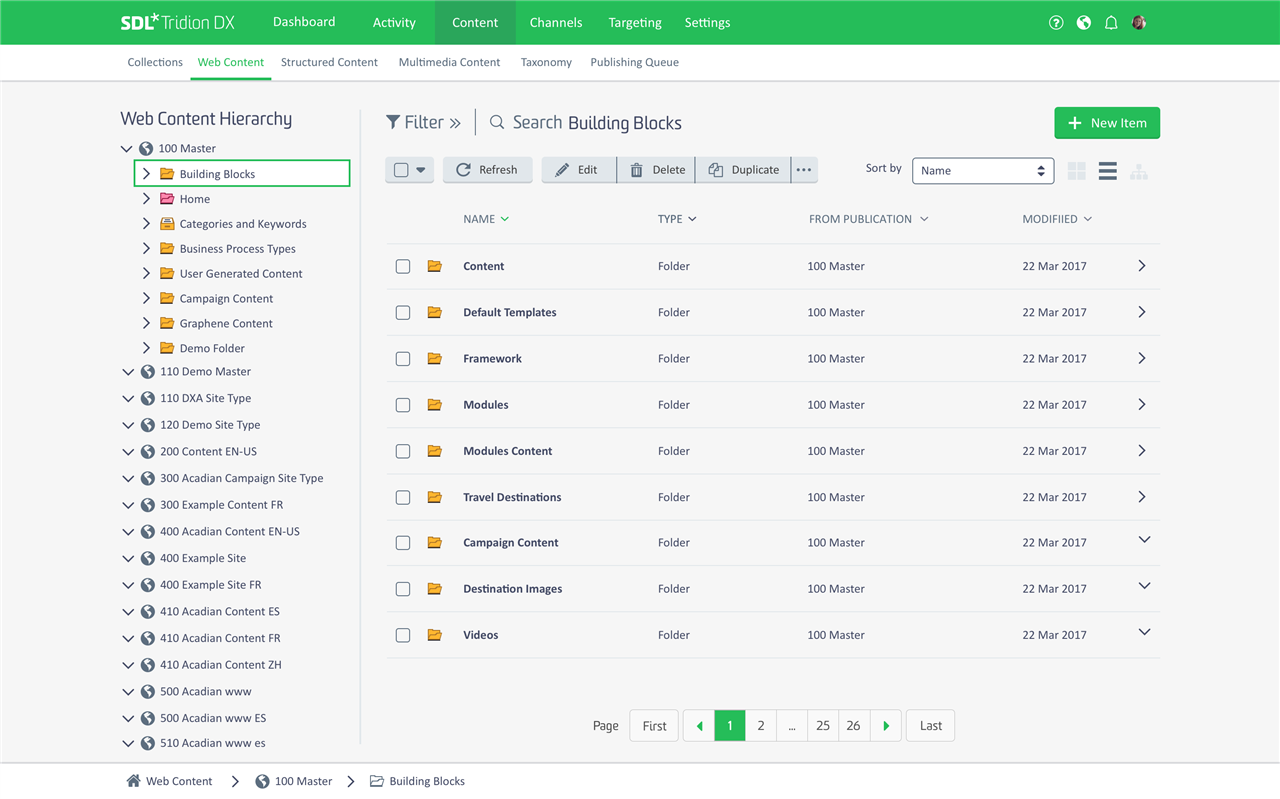The width and height of the screenshot is (1280, 799).
Task: Open the Channels top menu
Action: pos(556,22)
